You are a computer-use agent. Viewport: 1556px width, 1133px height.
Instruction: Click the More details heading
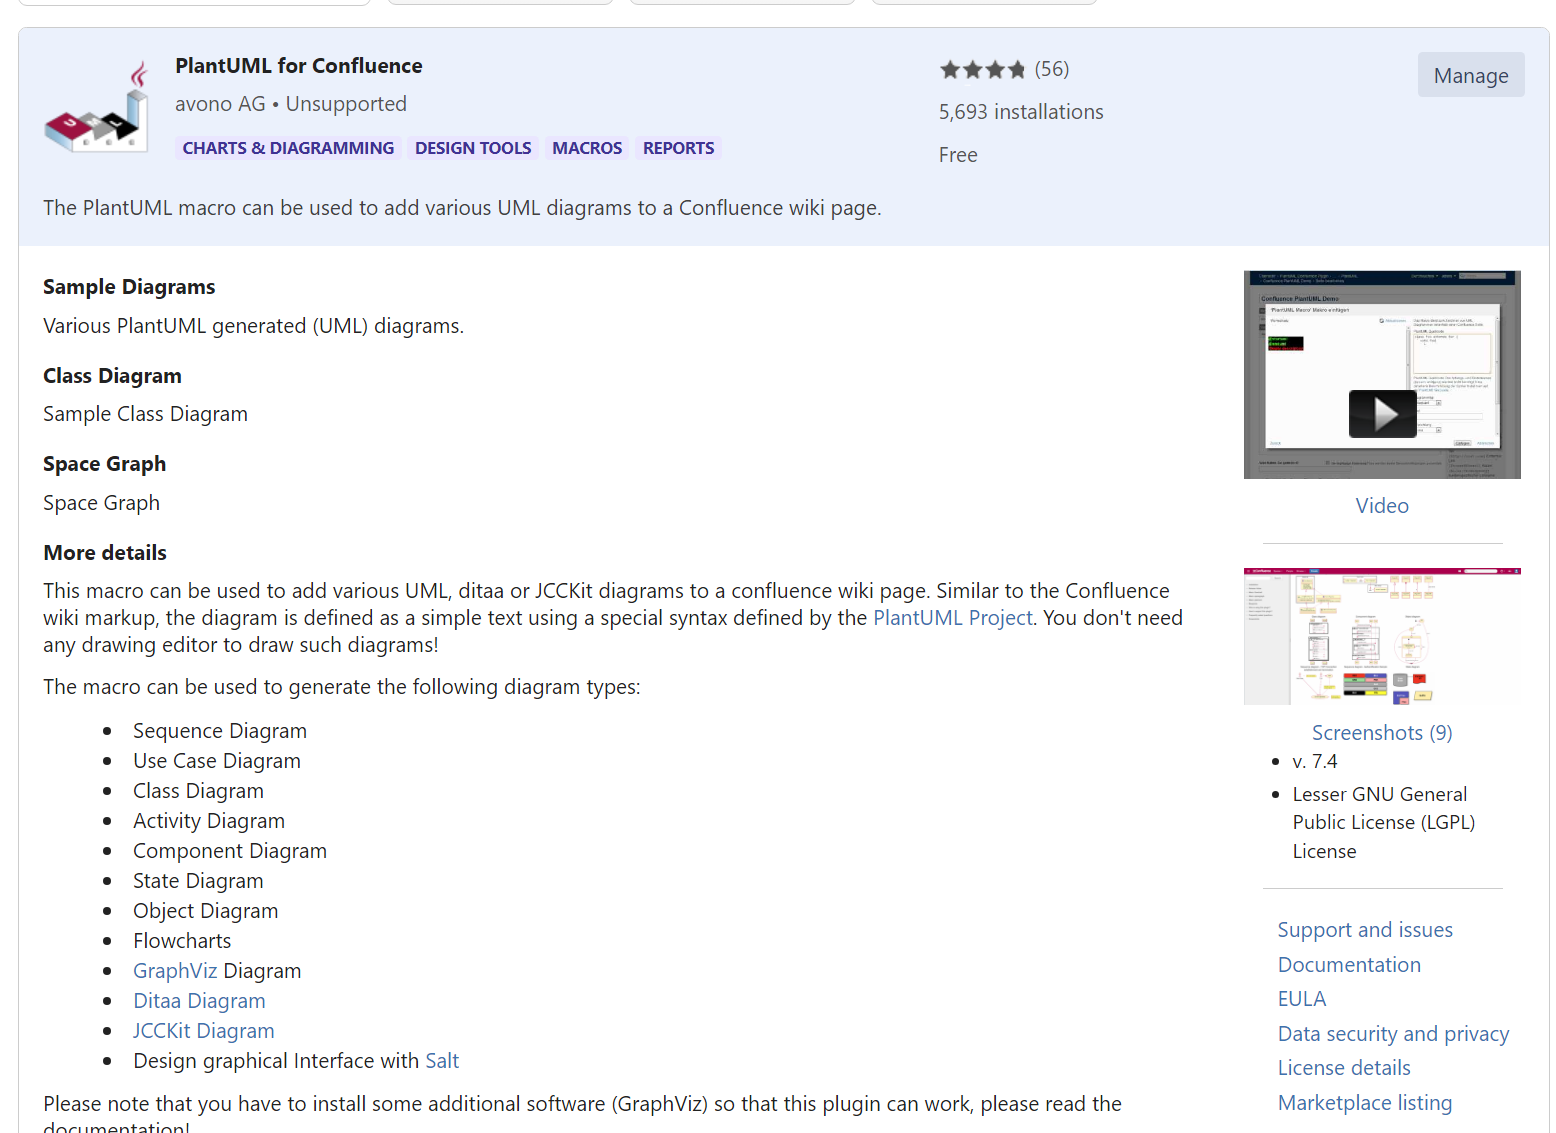click(105, 553)
